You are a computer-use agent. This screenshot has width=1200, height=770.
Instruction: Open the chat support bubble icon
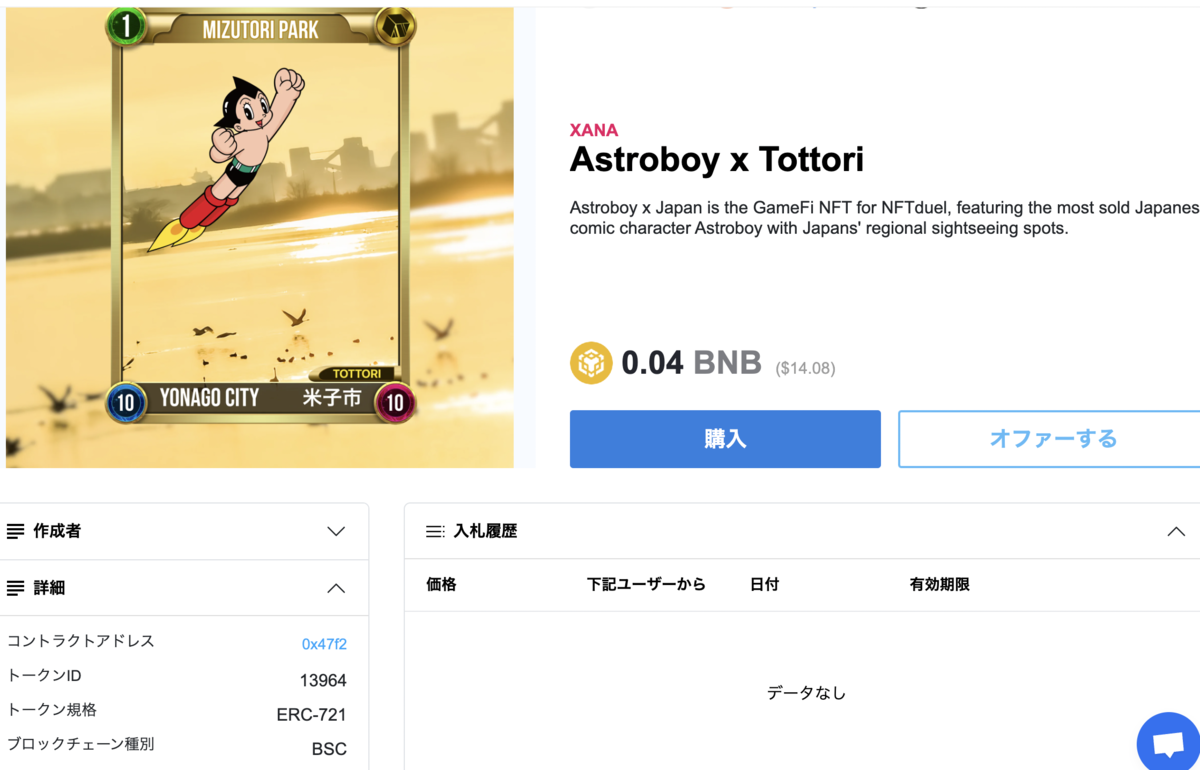[1170, 744]
